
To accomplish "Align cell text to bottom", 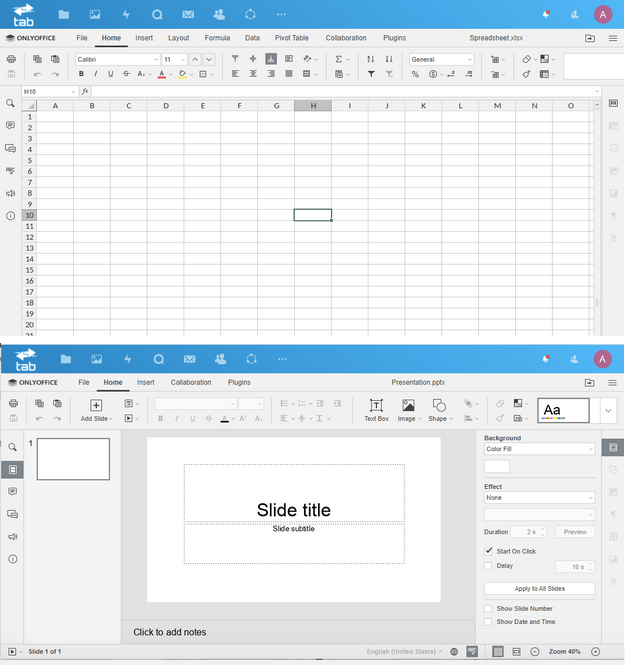I will 271,59.
